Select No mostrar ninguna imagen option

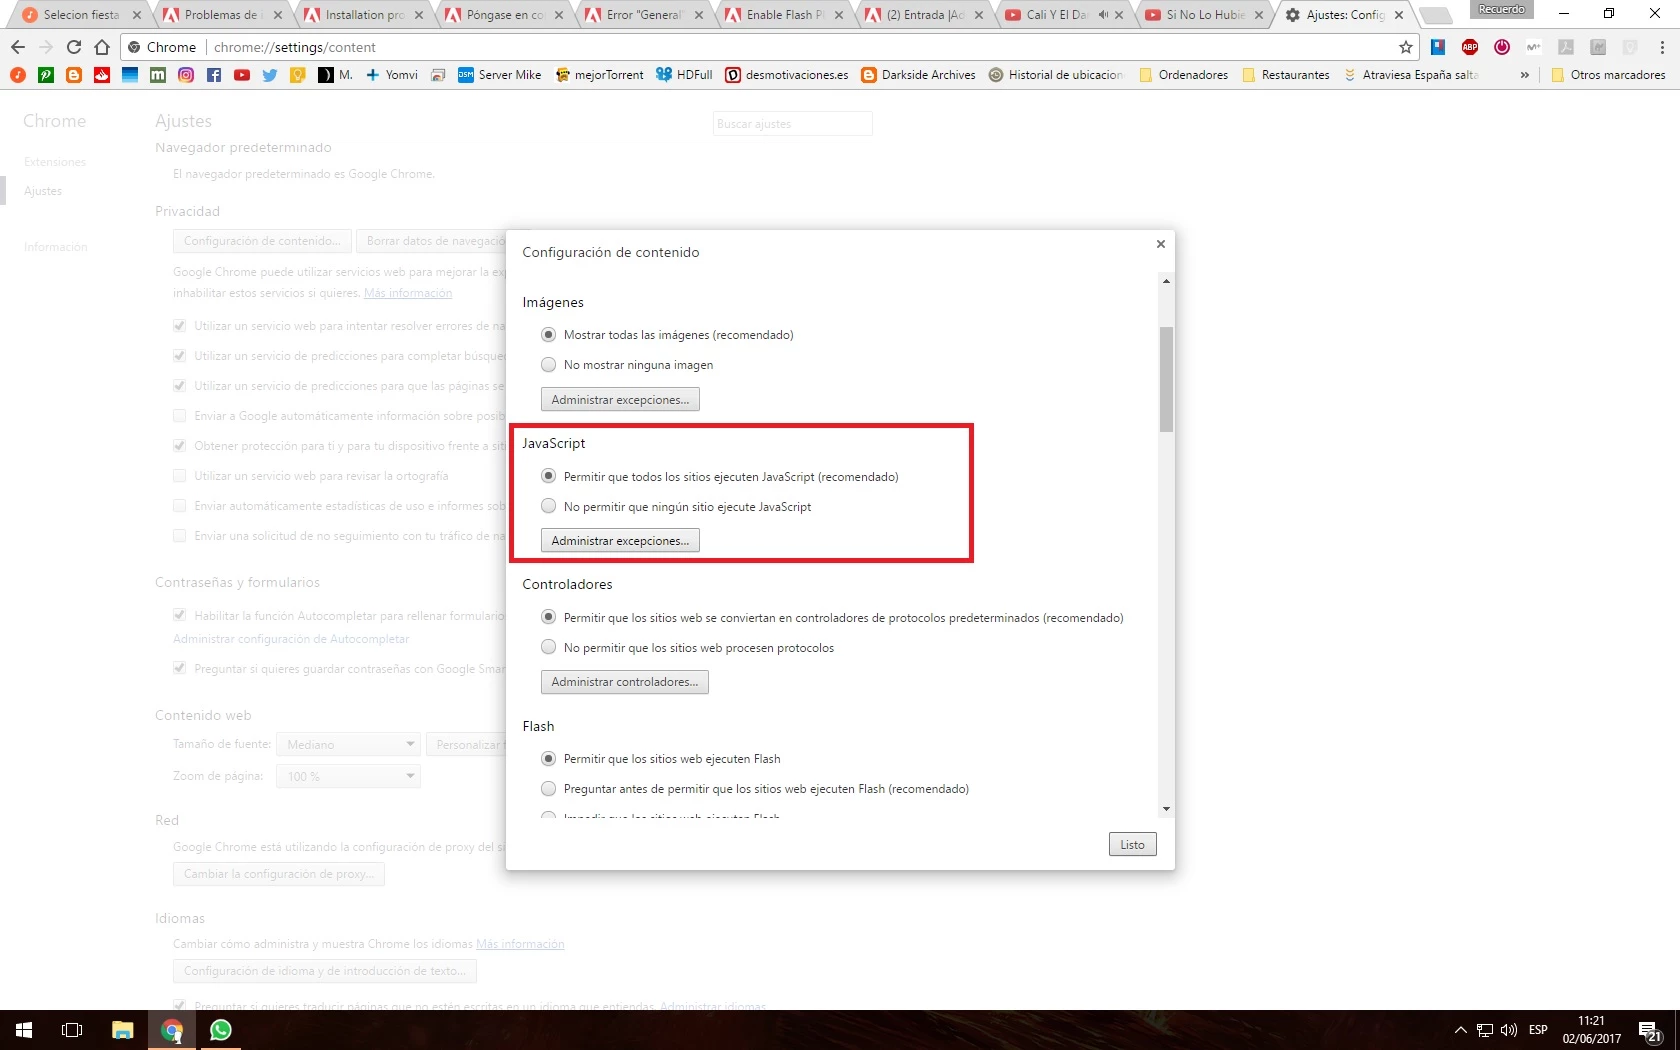pos(548,365)
